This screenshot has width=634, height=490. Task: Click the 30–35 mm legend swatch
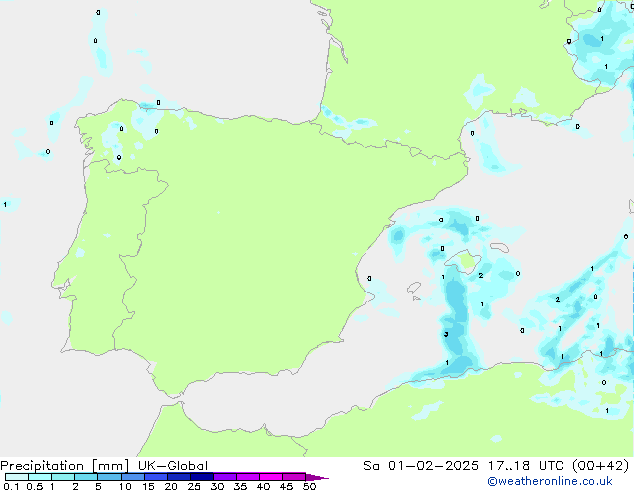tap(224, 477)
